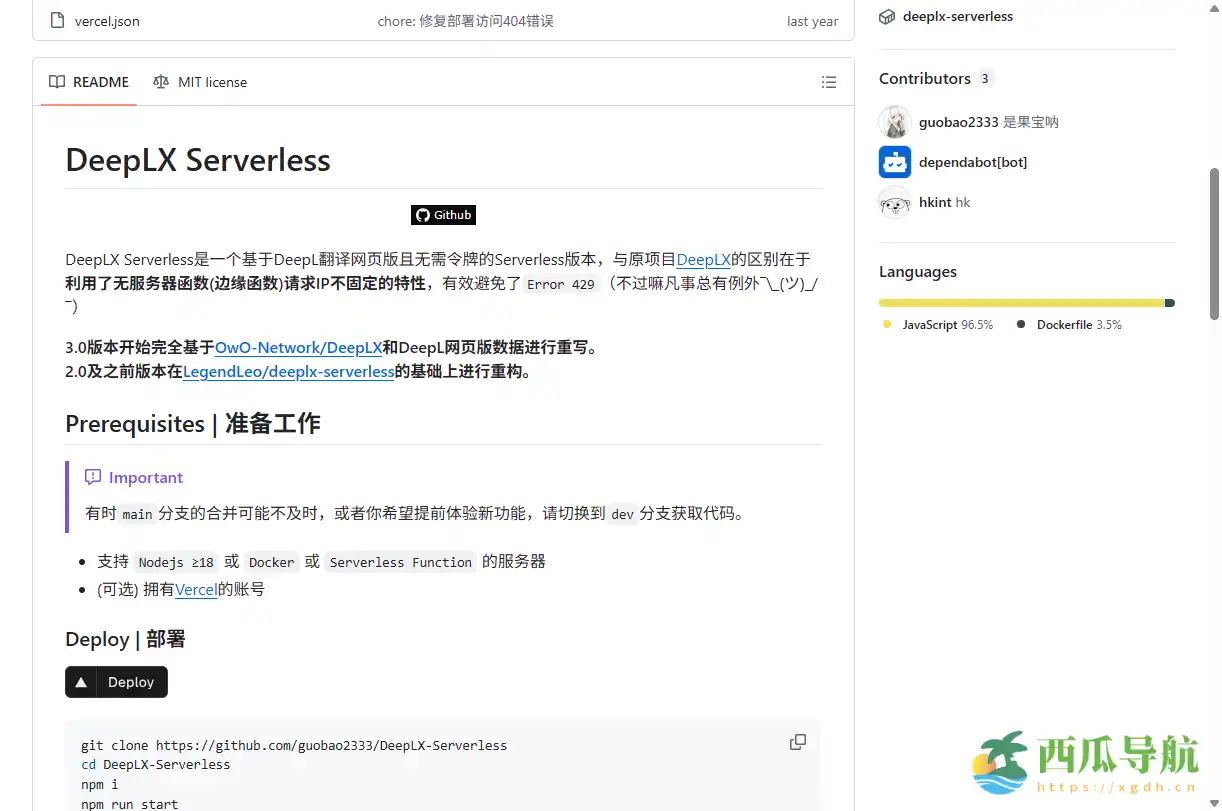The width and height of the screenshot is (1222, 811).
Task: Copy the git clone snippet with copy icon
Action: pos(797,742)
